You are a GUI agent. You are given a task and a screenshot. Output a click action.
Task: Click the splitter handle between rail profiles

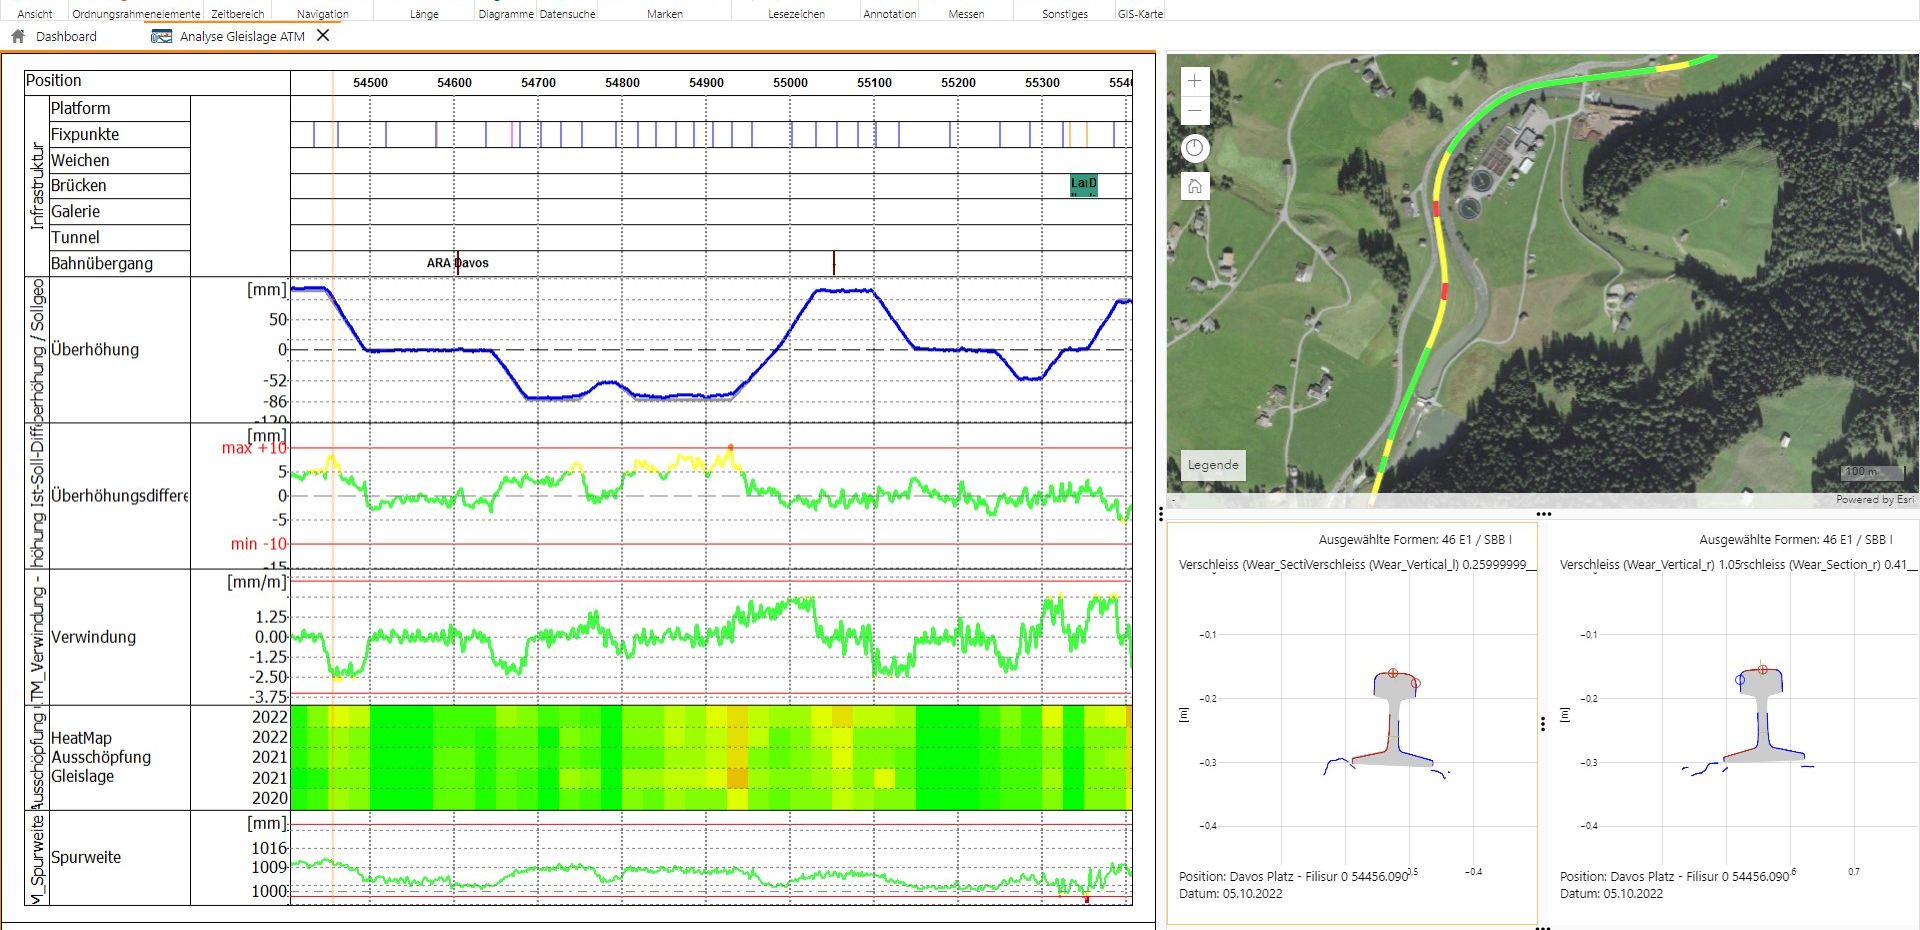1543,723
